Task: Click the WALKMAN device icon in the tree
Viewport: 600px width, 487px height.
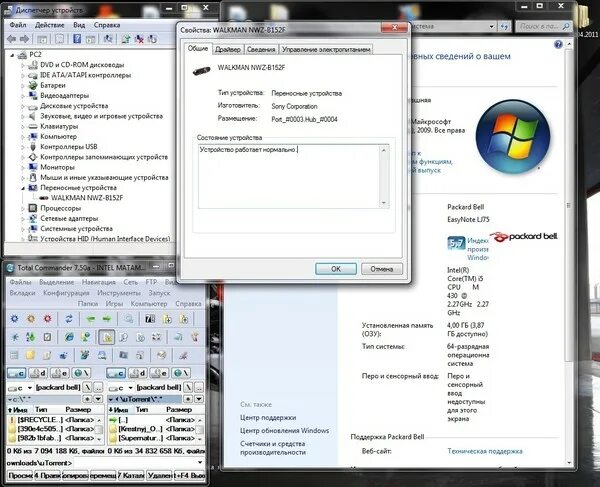Action: [44, 198]
